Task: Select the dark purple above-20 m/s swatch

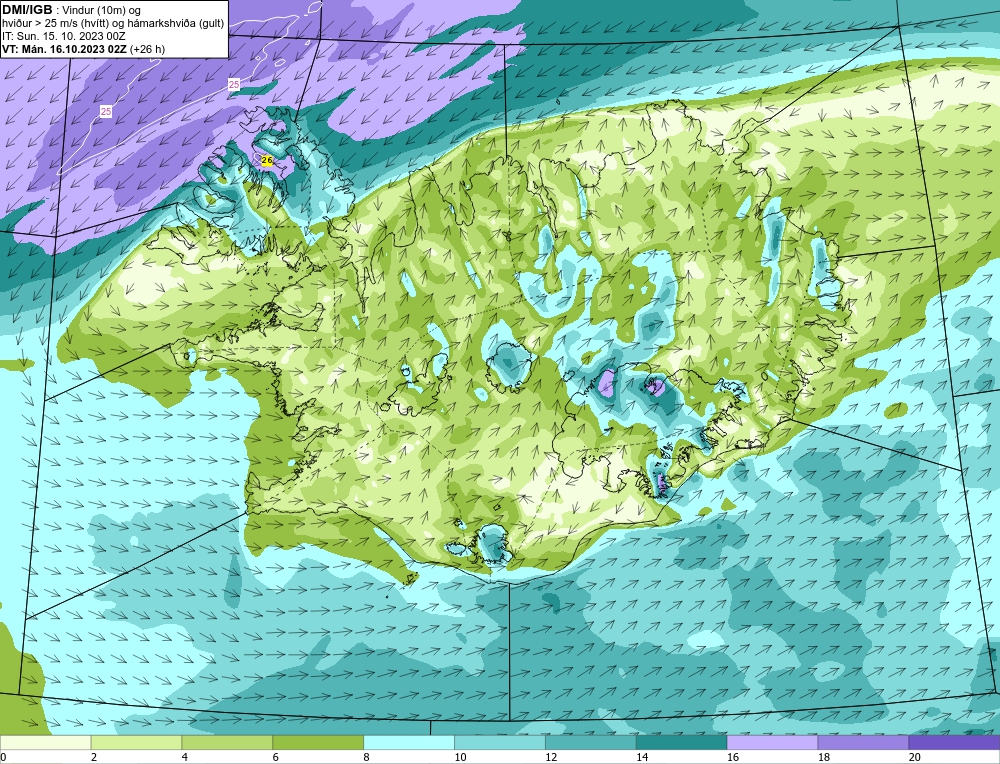Action: 954,742
